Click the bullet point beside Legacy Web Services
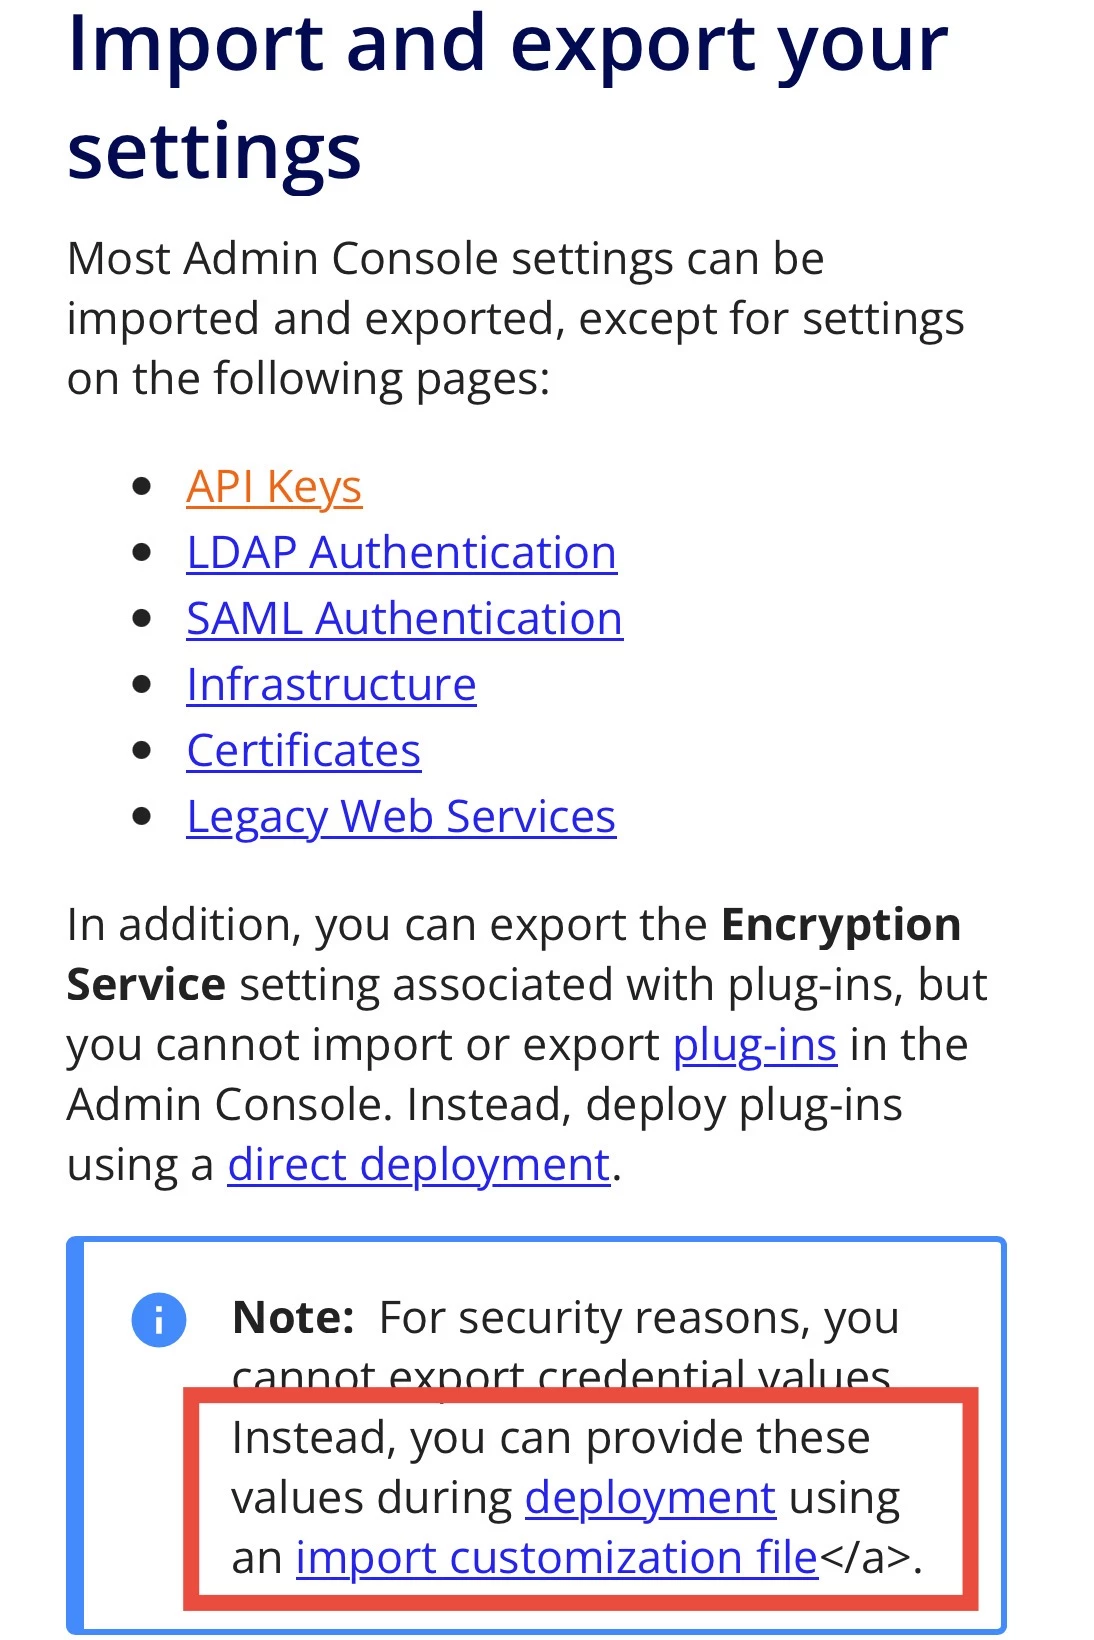Image resolution: width=1094 pixels, height=1640 pixels. click(x=142, y=817)
